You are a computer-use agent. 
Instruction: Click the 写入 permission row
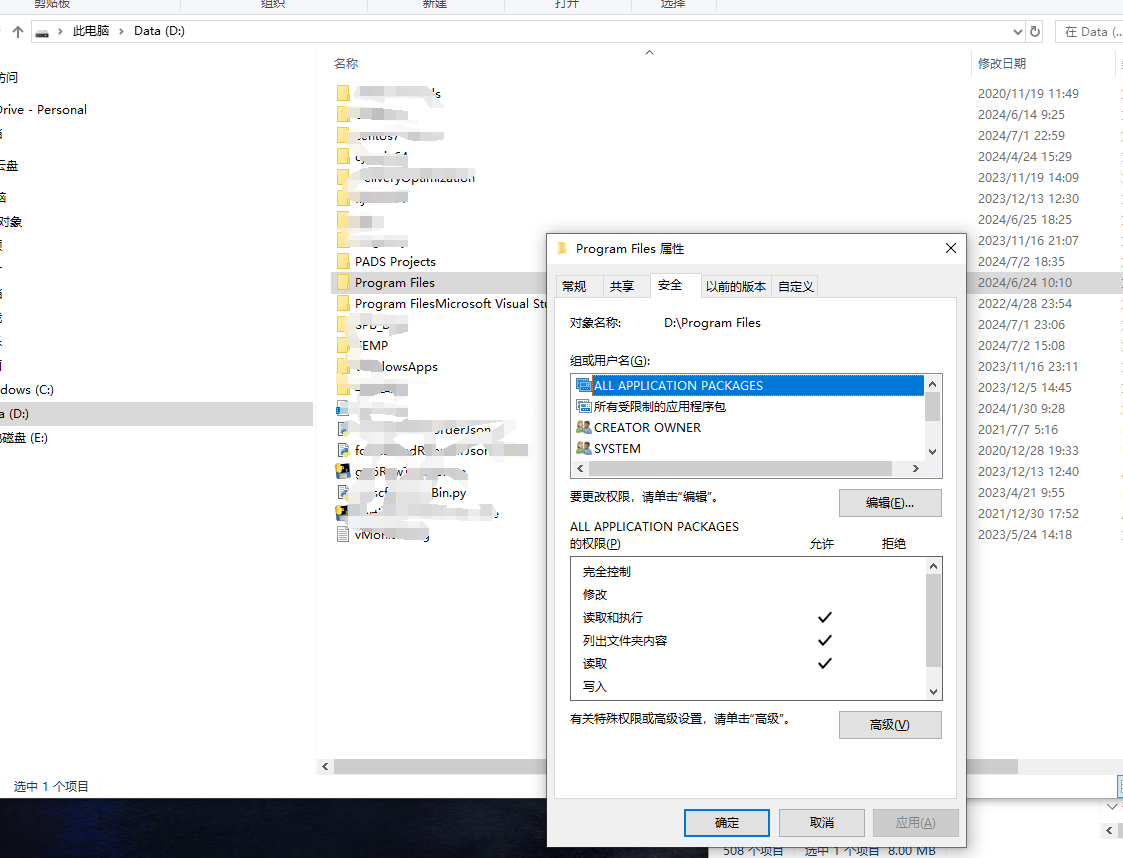click(748, 686)
